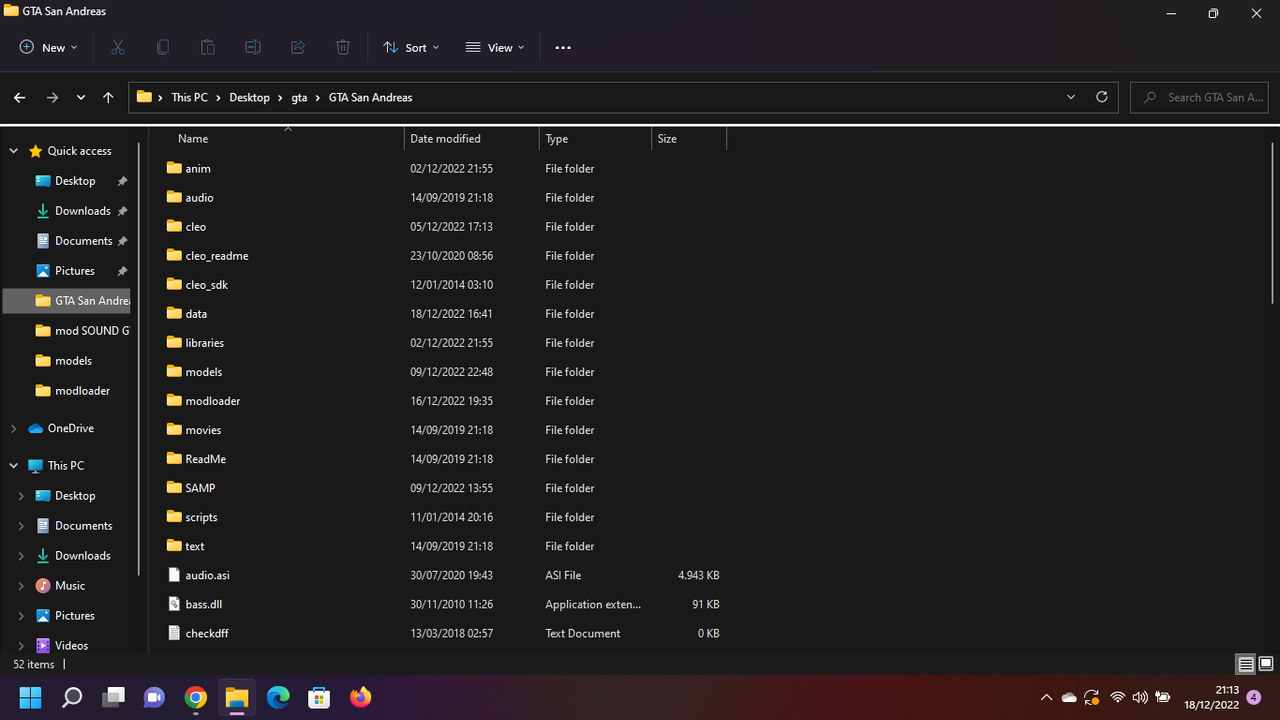Click the volume speaker tray icon
This screenshot has height=720, width=1280.
pyautogui.click(x=1140, y=697)
